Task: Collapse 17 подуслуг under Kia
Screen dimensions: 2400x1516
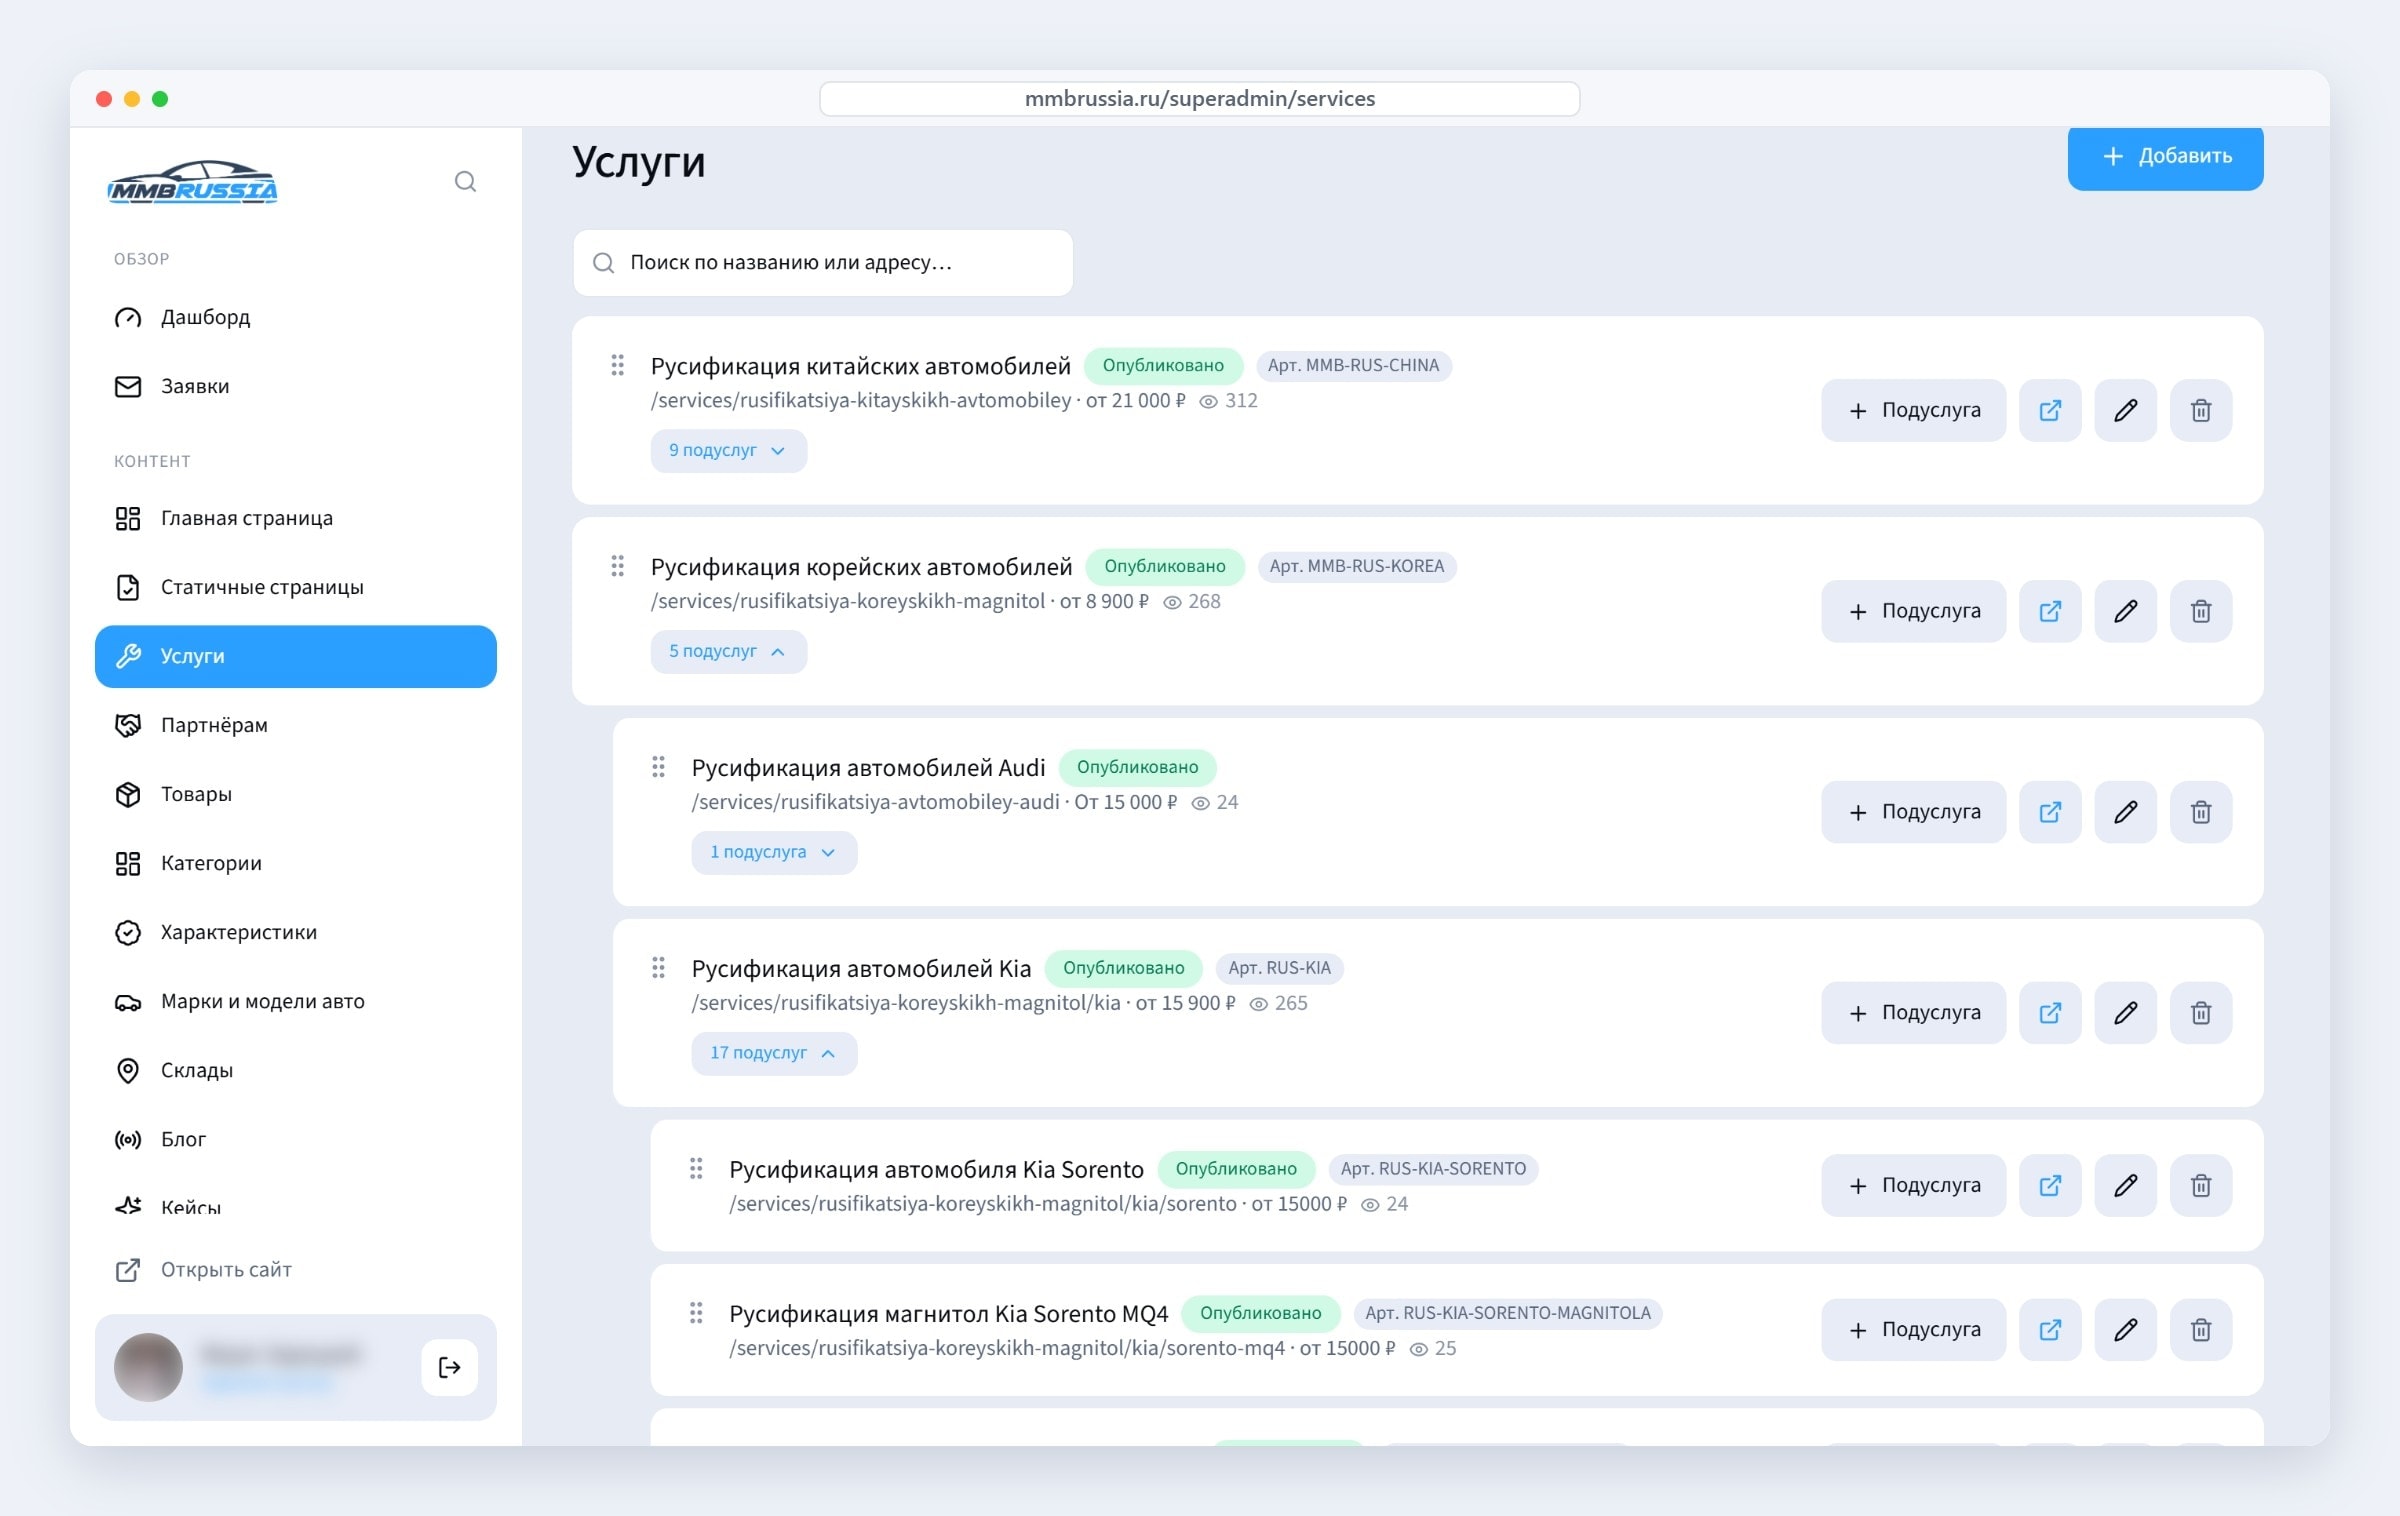Action: (774, 1054)
